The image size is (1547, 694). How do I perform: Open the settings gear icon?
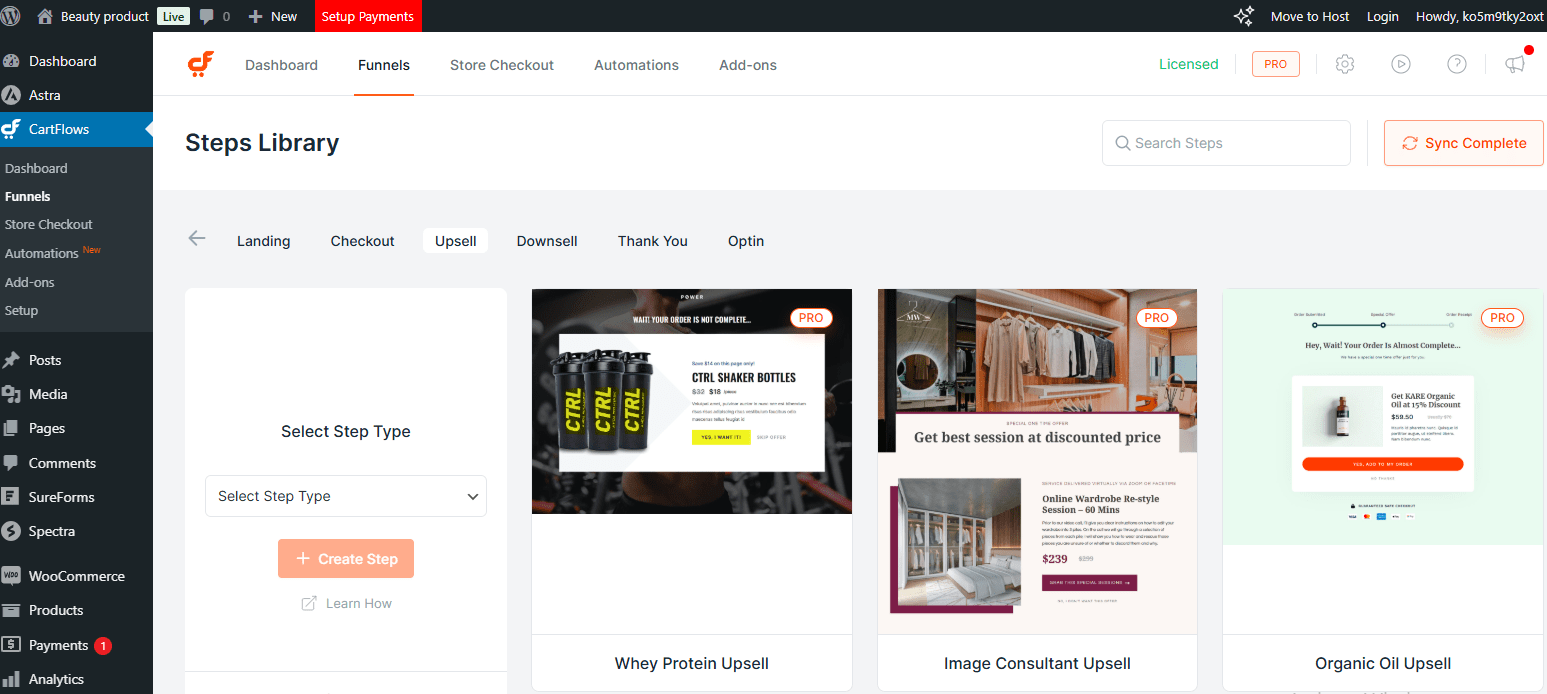pyautogui.click(x=1345, y=64)
